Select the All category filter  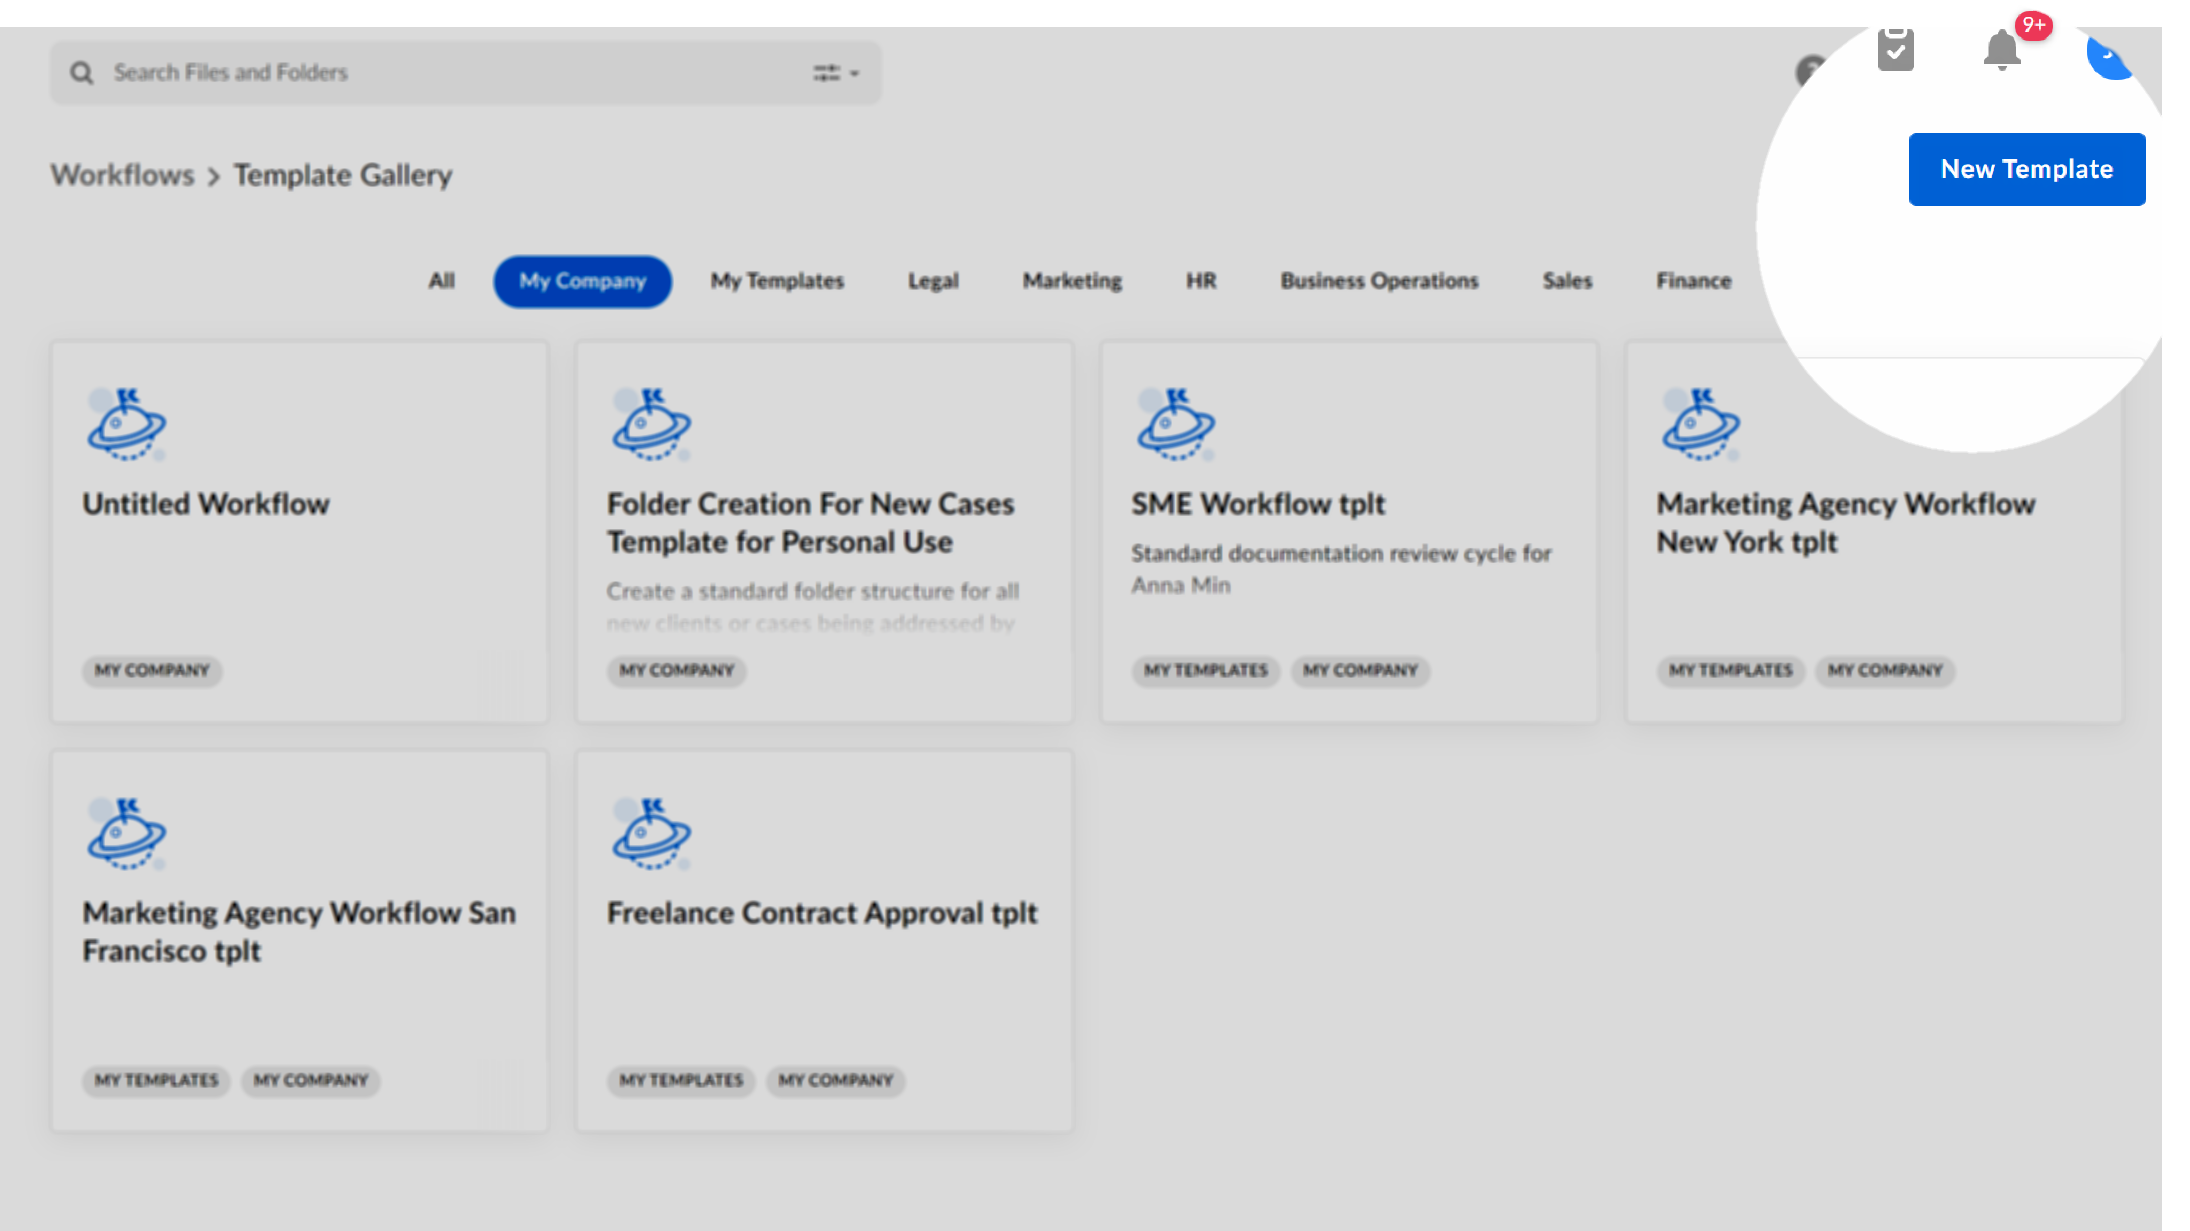pos(441,281)
